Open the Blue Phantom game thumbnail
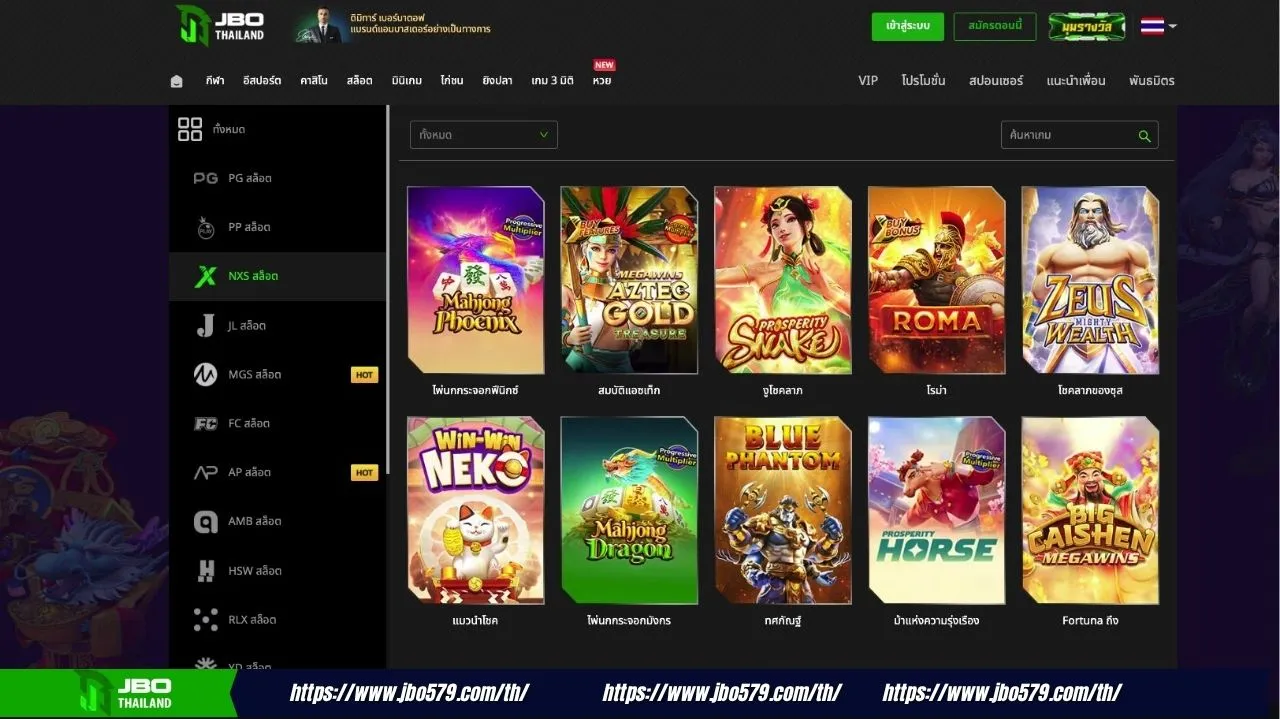 783,510
